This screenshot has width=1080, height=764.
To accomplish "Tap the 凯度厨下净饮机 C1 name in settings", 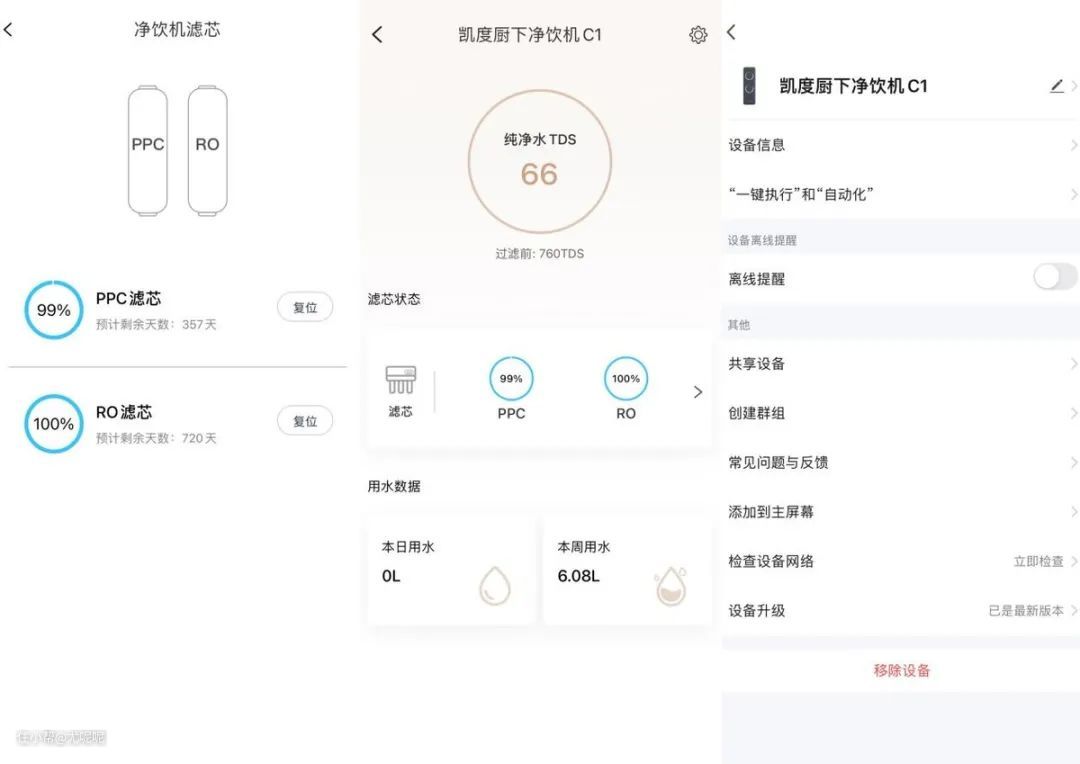I will point(853,85).
